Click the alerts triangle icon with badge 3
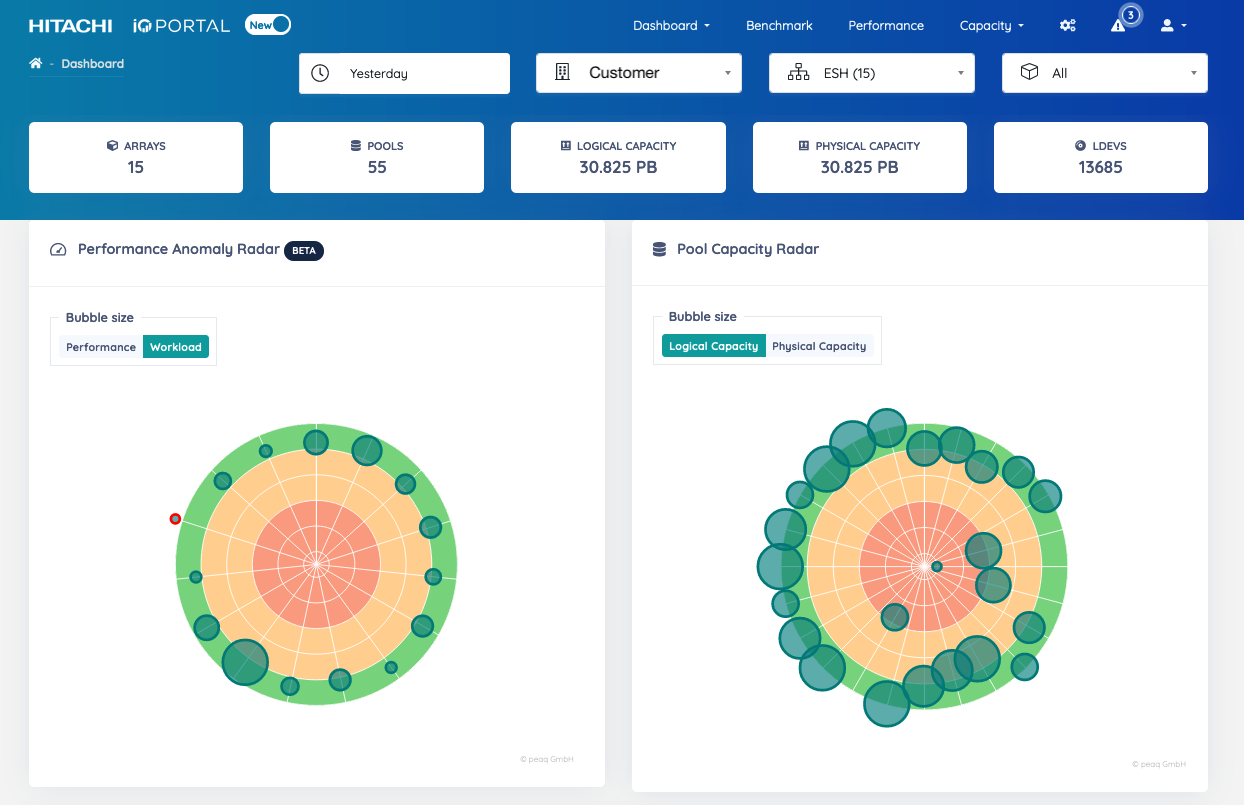Viewport: 1244px width, 805px height. [x=1118, y=25]
